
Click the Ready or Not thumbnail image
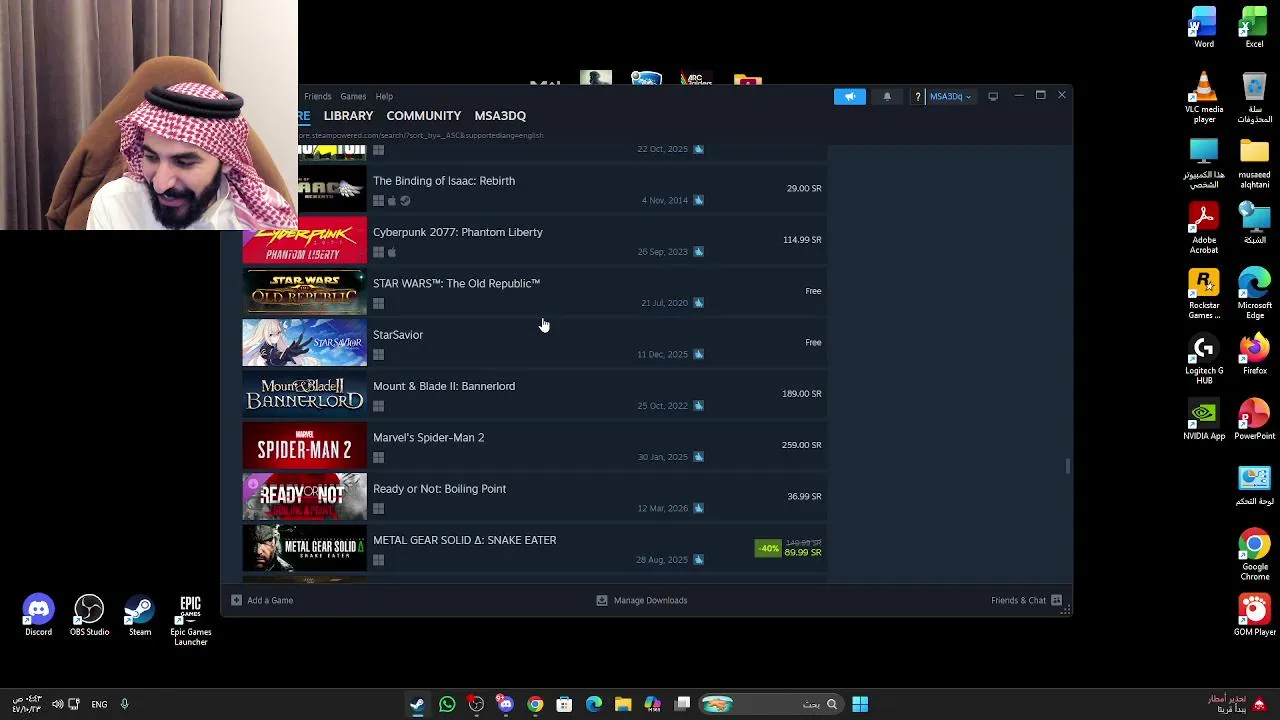pos(304,496)
